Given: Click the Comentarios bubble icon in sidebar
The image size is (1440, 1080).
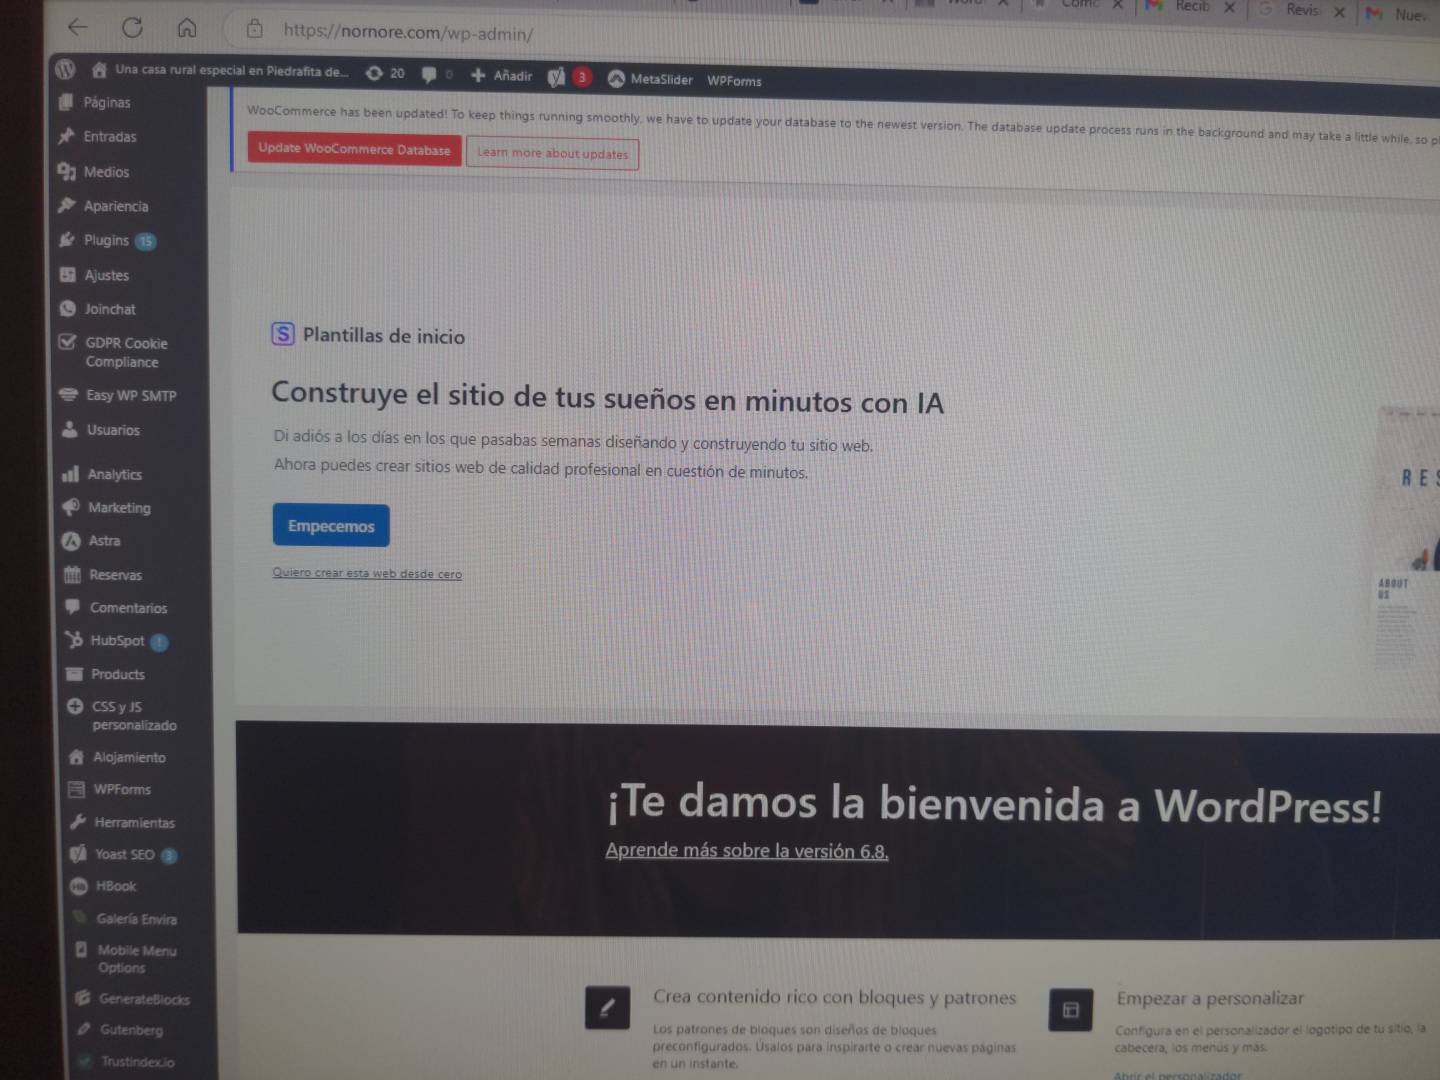Looking at the screenshot, I should [x=72, y=606].
